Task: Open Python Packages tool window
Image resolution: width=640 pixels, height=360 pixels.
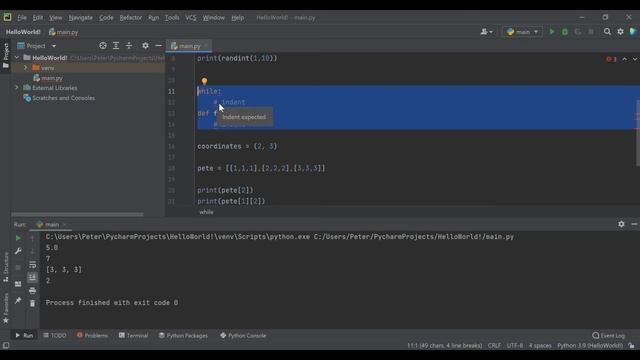Action: point(183,336)
